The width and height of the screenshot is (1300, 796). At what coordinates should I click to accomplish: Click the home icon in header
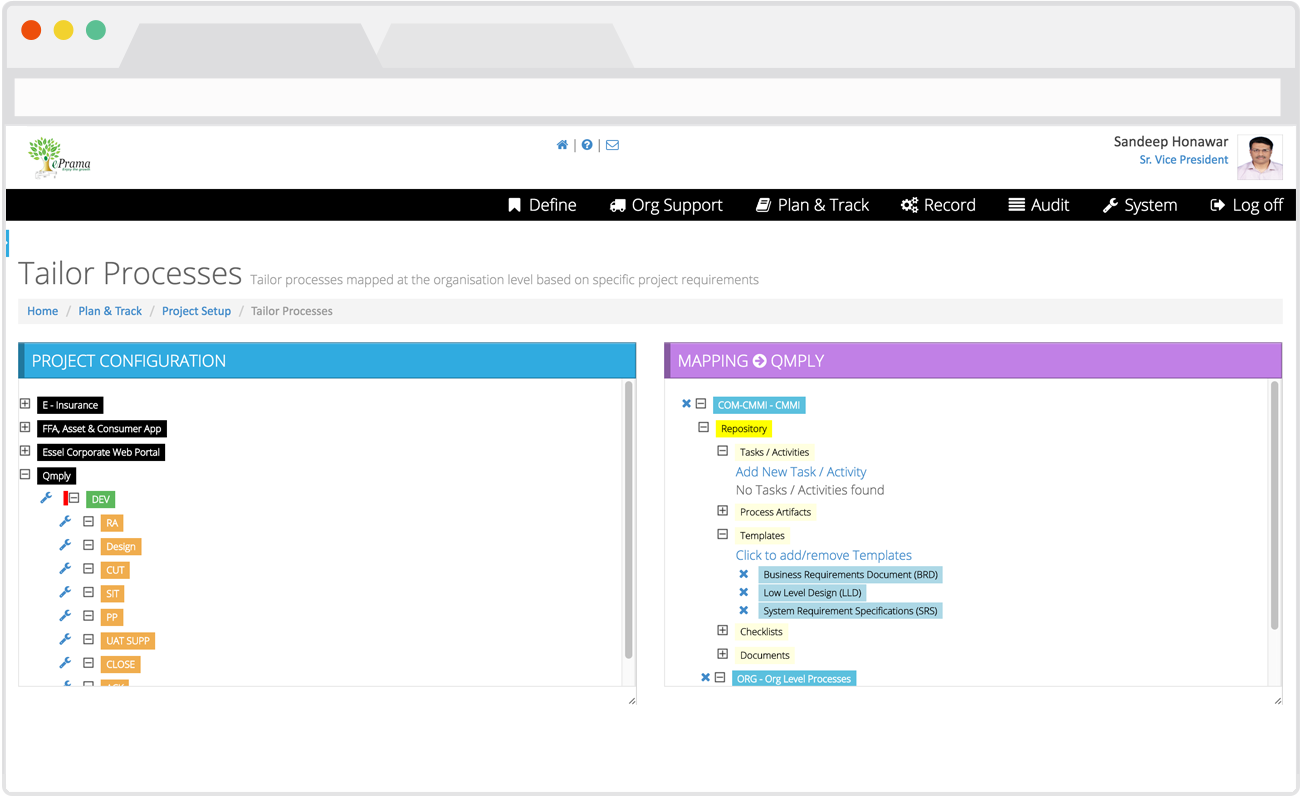click(562, 145)
